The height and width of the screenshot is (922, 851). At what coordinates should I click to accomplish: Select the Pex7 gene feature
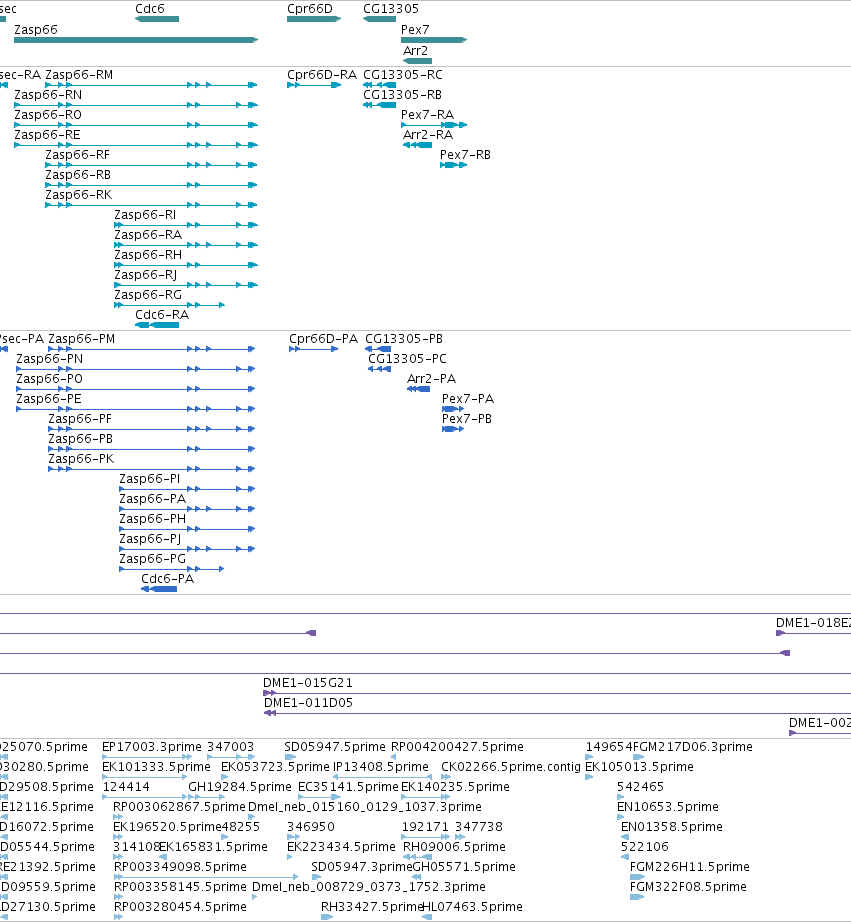point(434,40)
